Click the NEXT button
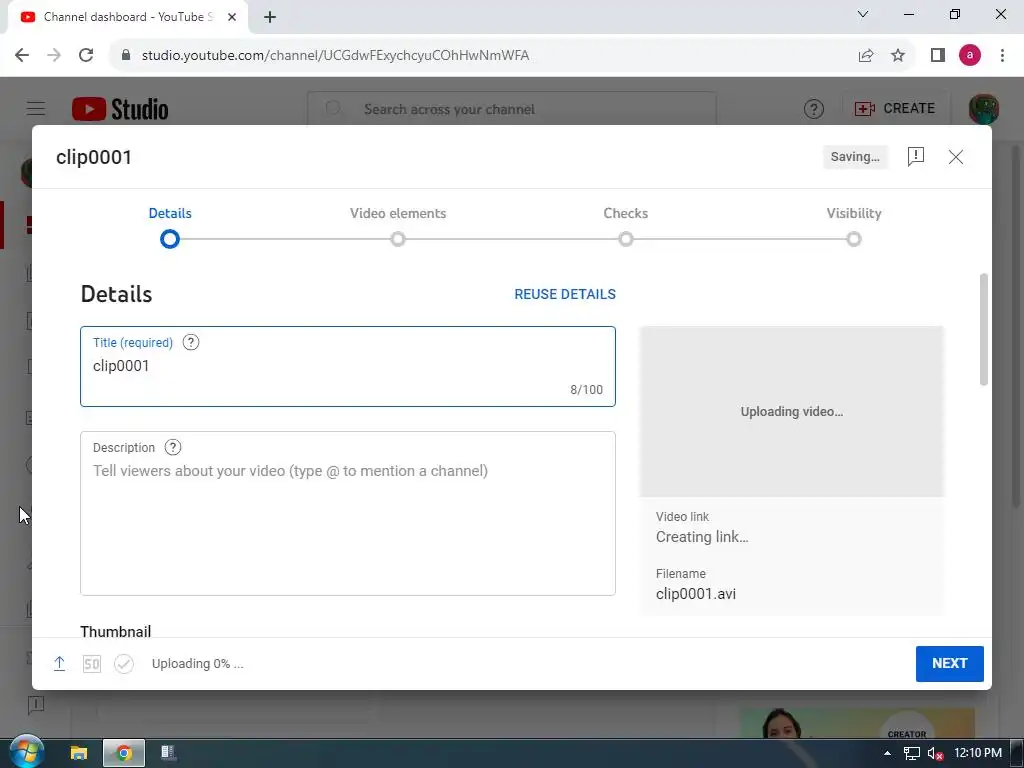1024x768 pixels. (x=950, y=664)
